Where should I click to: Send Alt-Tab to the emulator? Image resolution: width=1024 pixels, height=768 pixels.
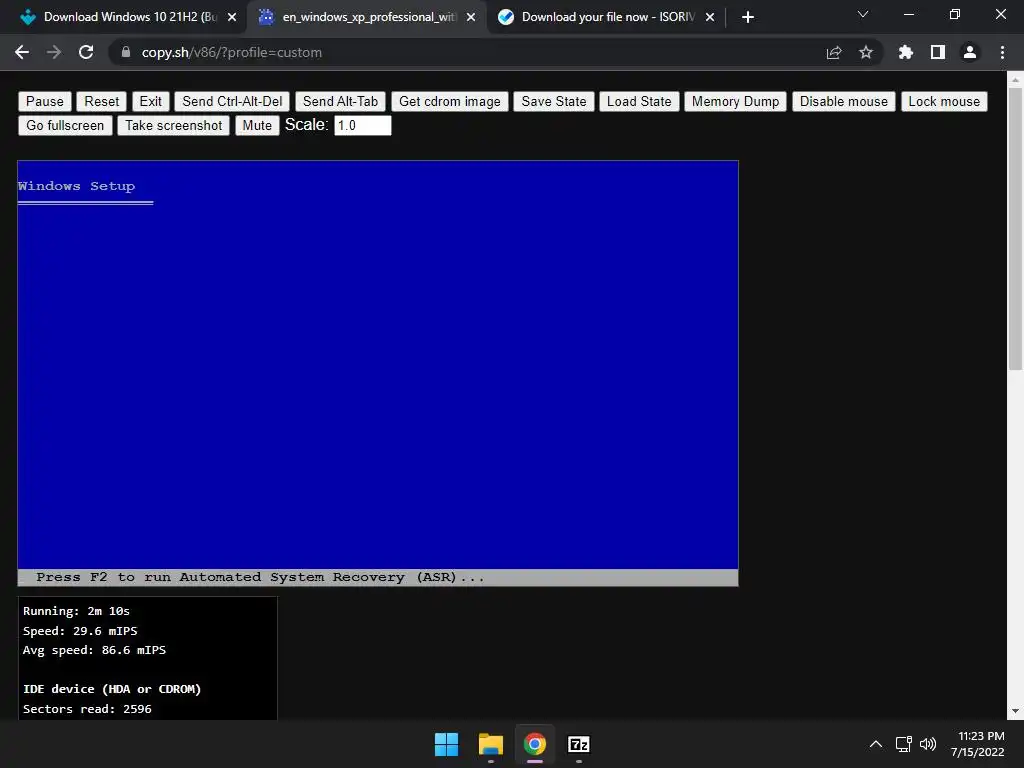pyautogui.click(x=340, y=101)
